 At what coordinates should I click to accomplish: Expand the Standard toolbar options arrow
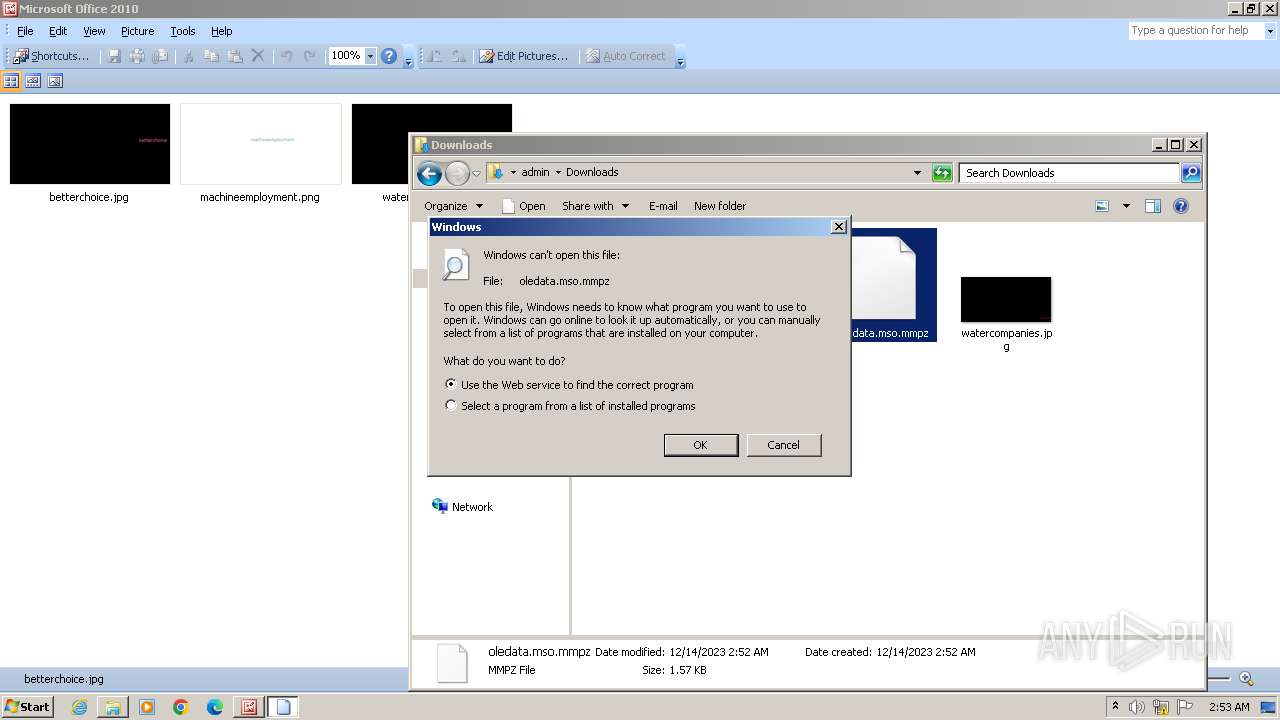pos(408,58)
